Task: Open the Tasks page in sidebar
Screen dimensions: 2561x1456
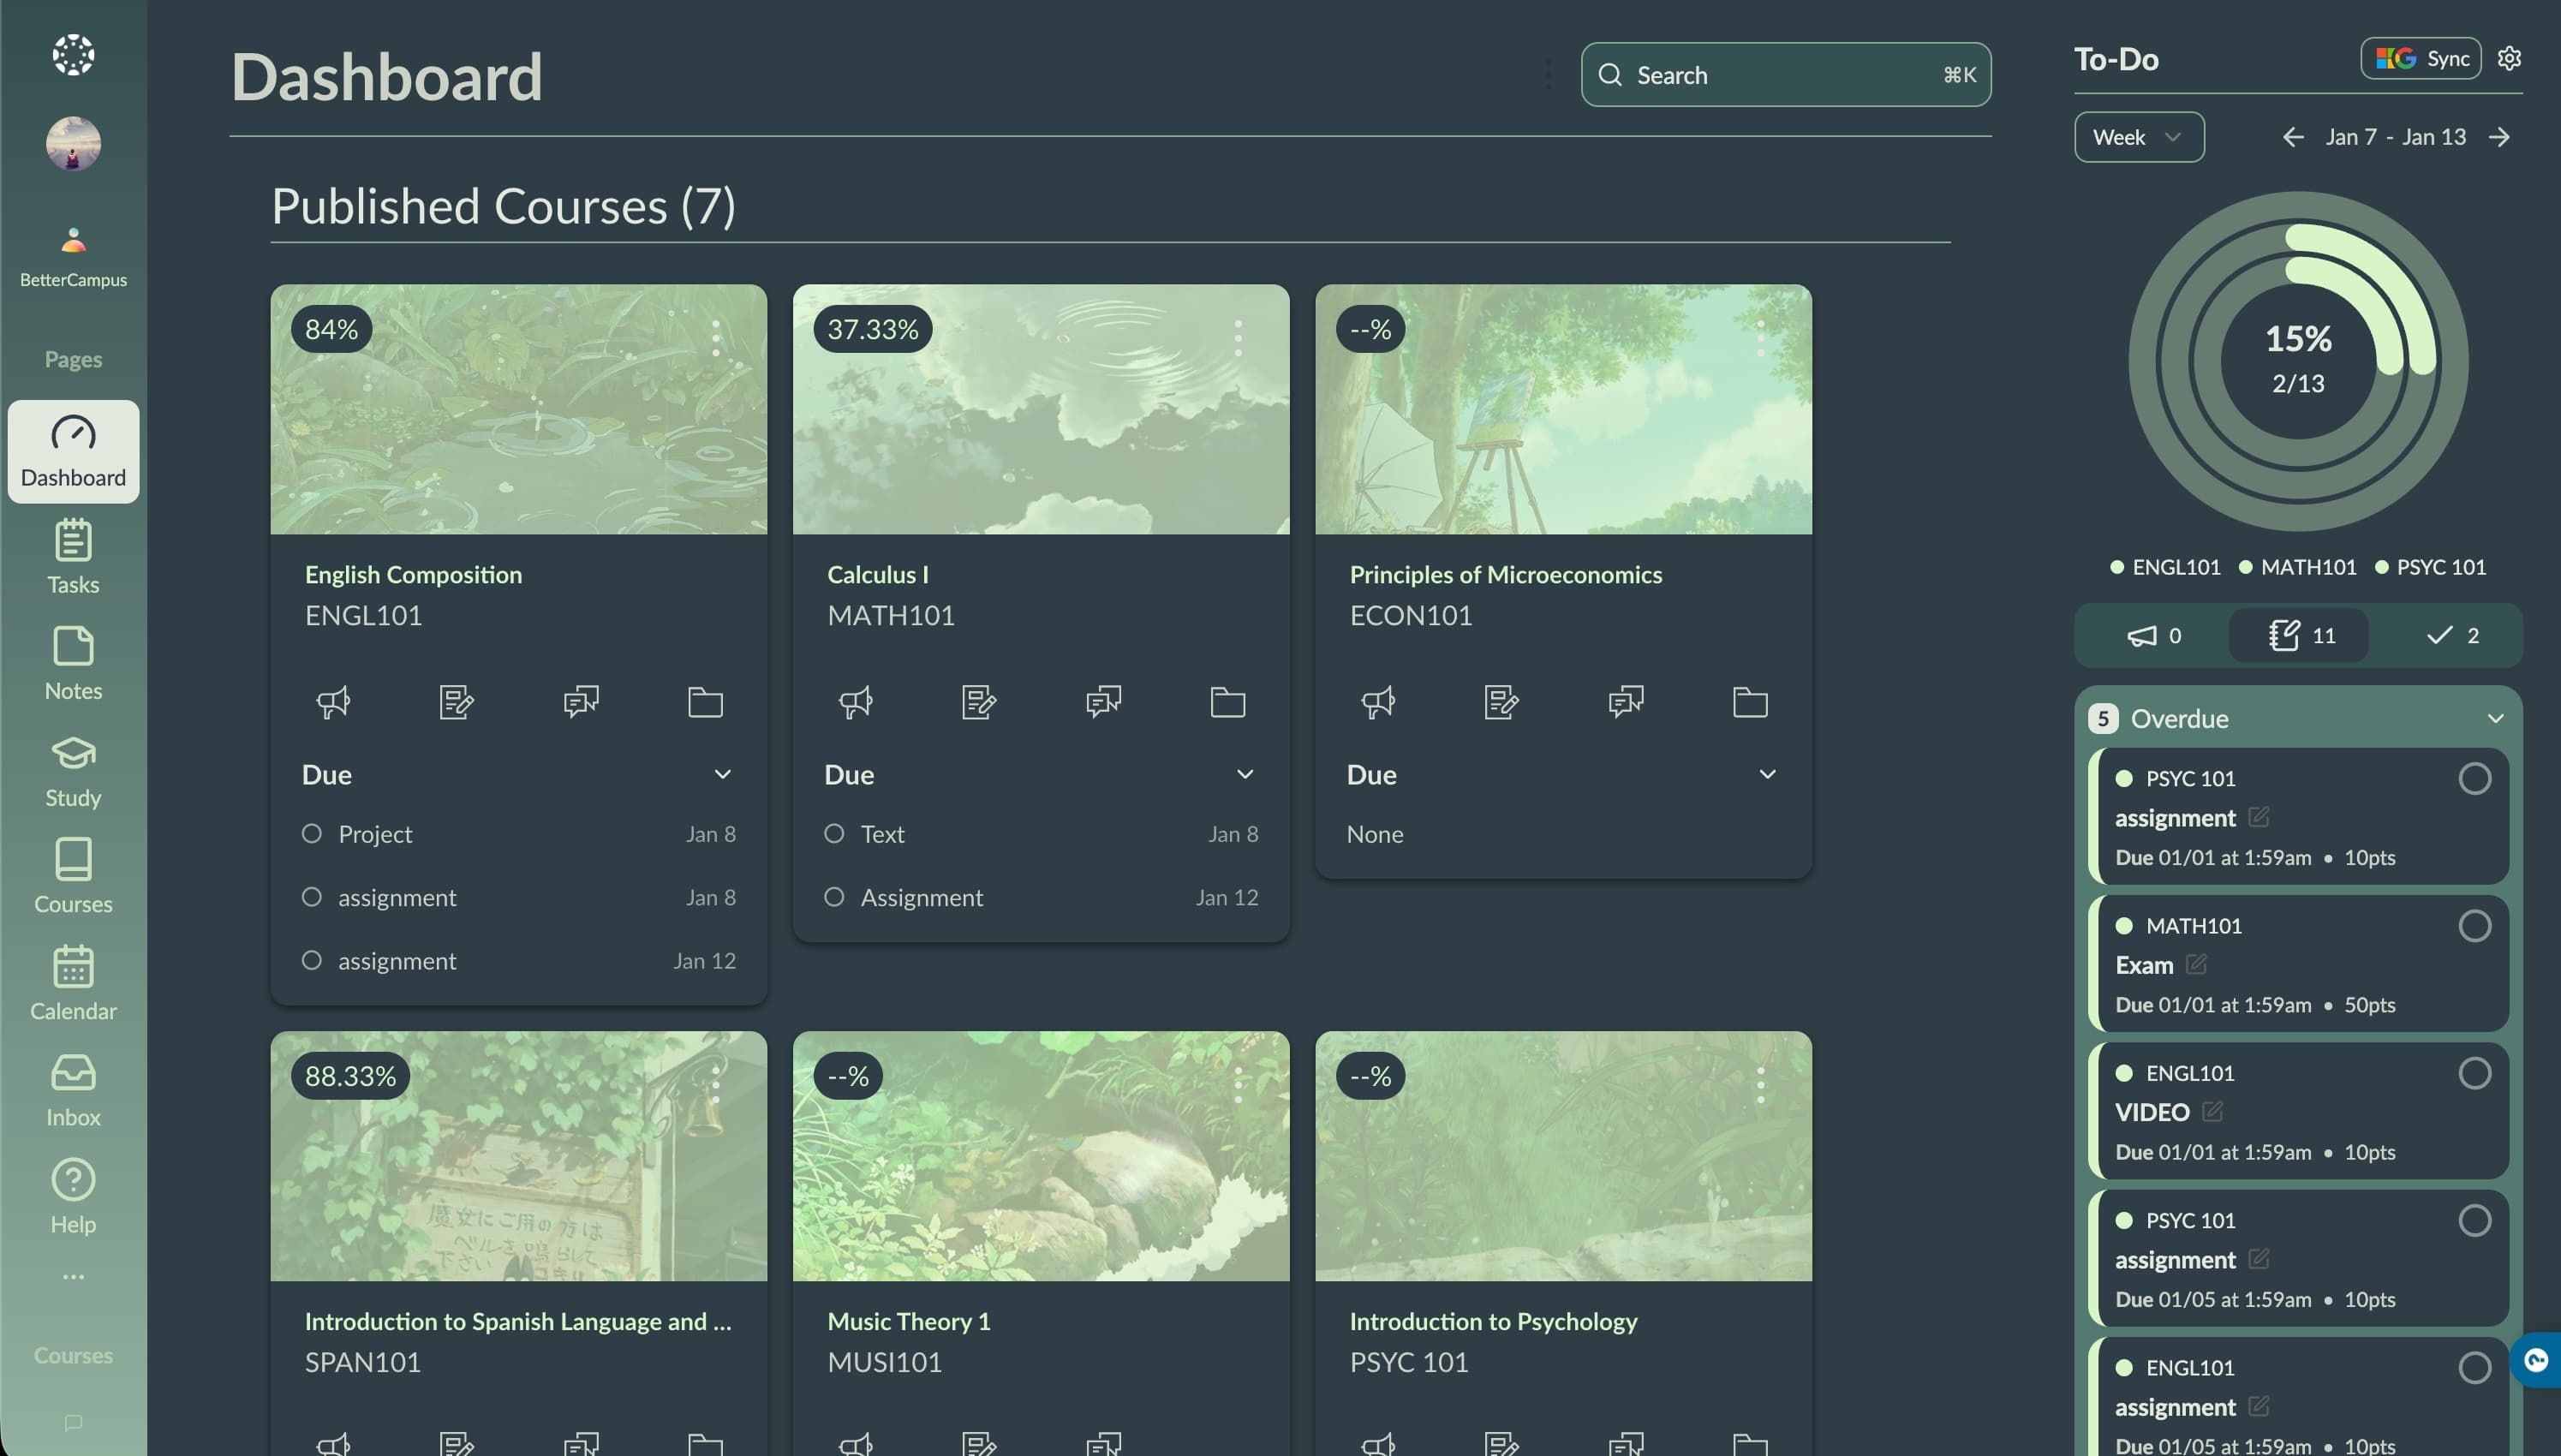Action: point(73,556)
